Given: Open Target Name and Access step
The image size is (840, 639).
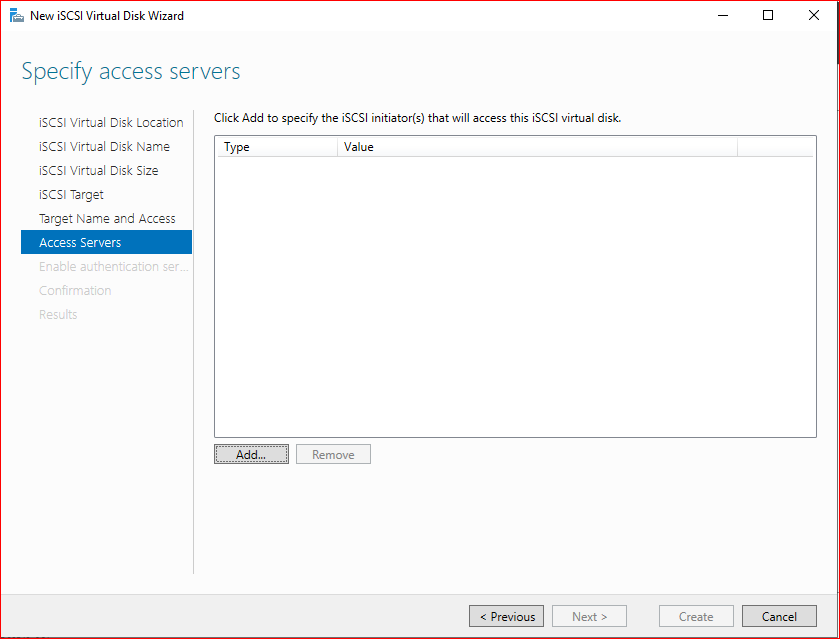Looking at the screenshot, I should tap(107, 219).
